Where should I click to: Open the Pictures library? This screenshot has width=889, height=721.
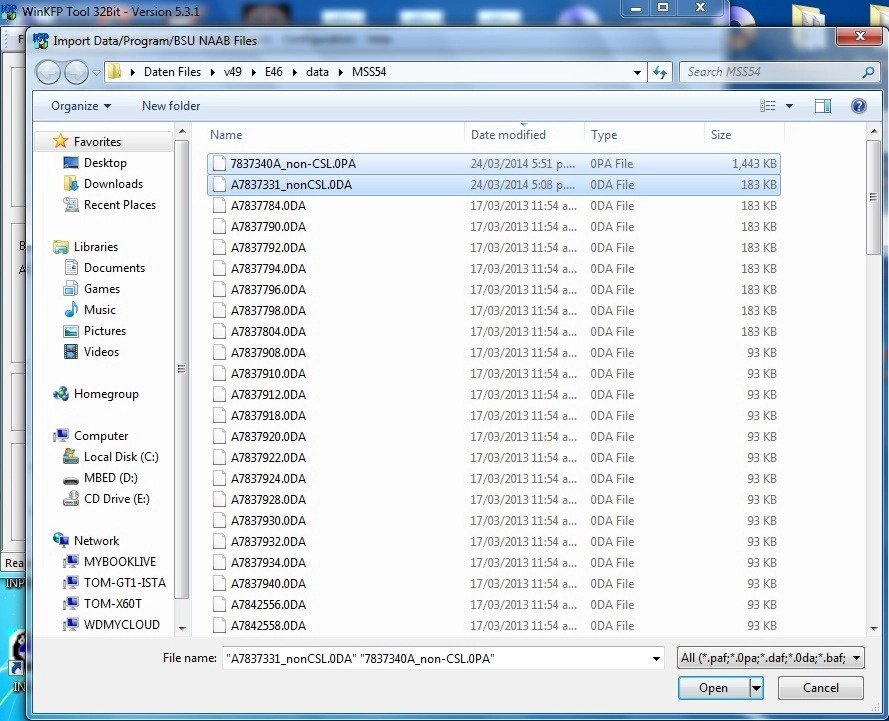104,330
